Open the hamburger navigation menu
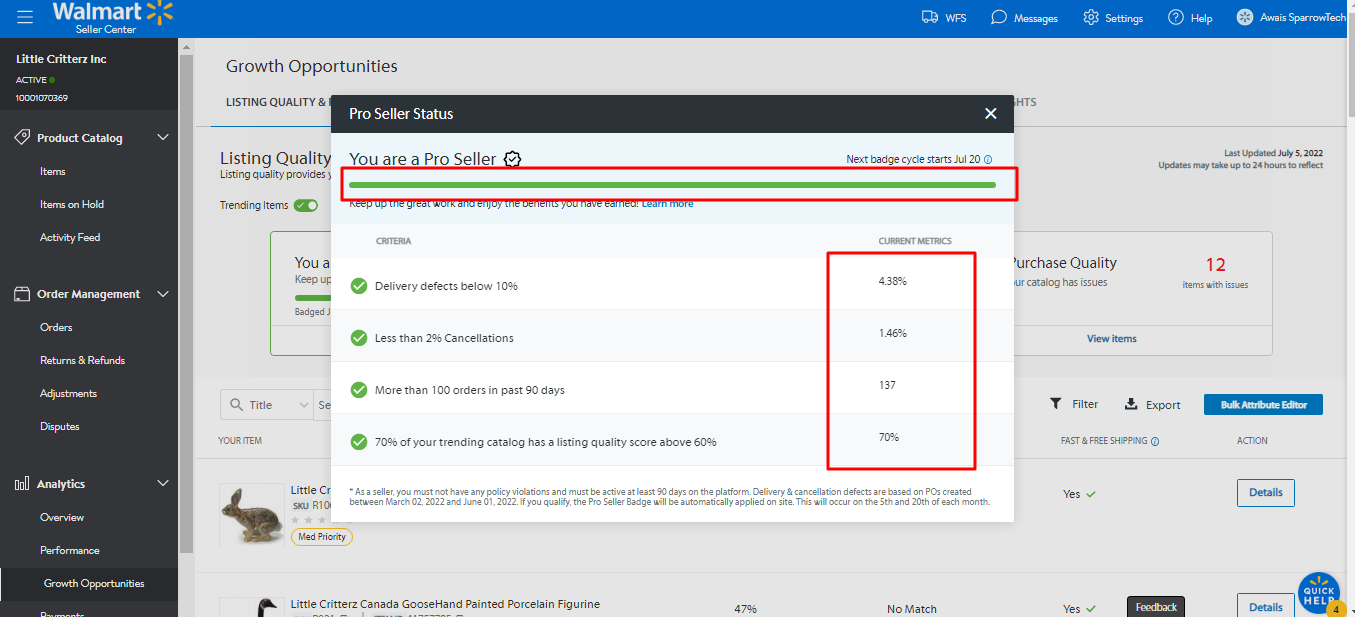 pyautogui.click(x=25, y=17)
